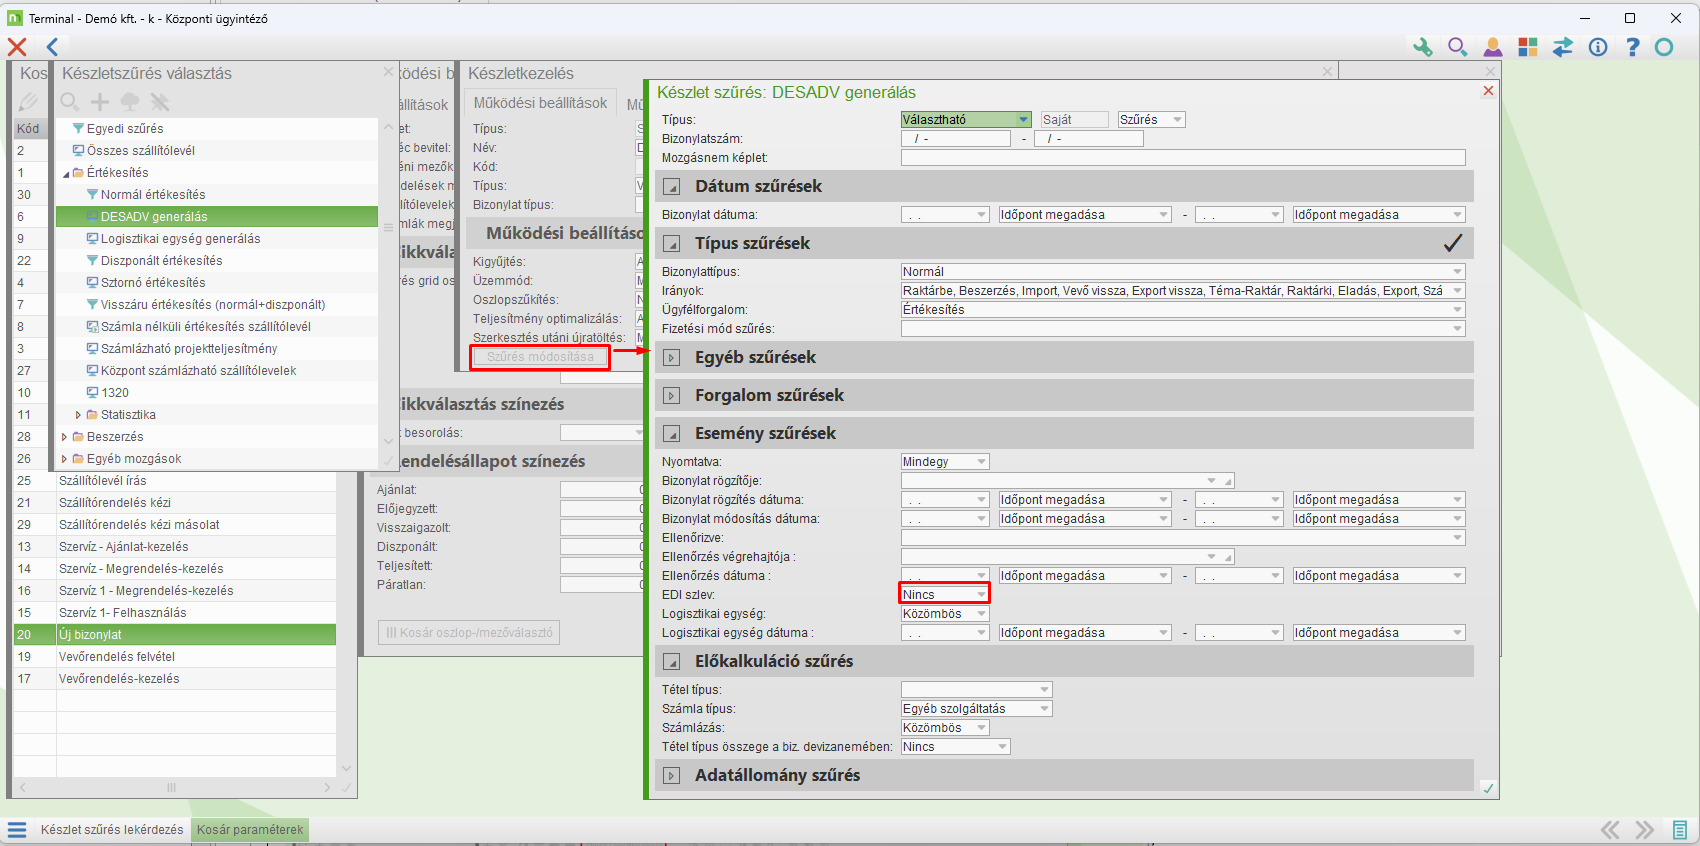
Task: Expand the Forgalom szűrések section
Action: click(x=672, y=396)
